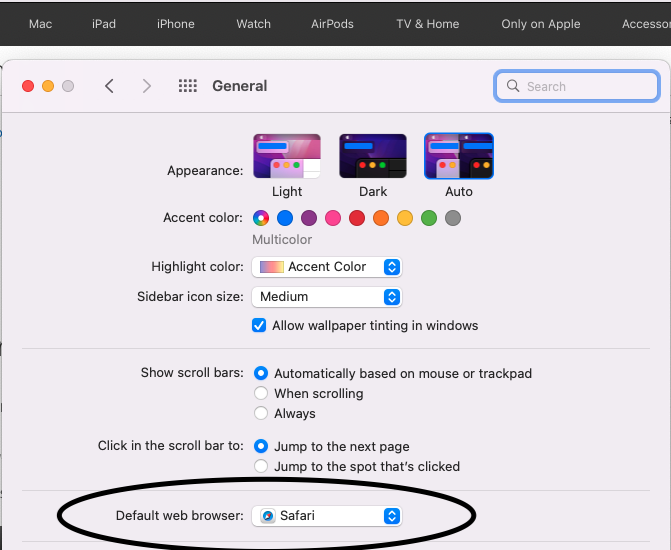This screenshot has width=671, height=550.
Task: Select the green accent color
Action: 429,218
